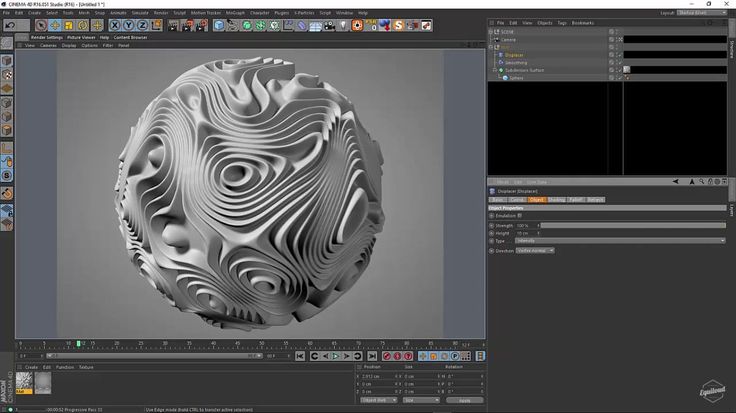The width and height of the screenshot is (736, 413).
Task: Toggle the Emulation checkbox
Action: pos(520,216)
